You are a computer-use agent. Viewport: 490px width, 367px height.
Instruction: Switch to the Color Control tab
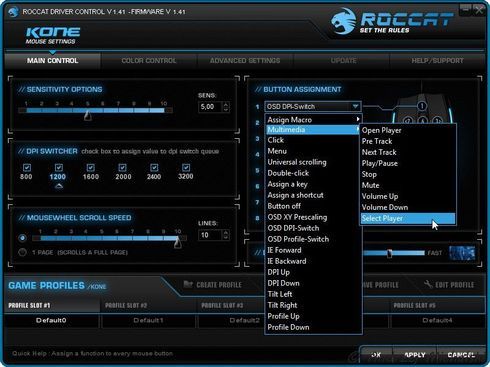tap(149, 61)
